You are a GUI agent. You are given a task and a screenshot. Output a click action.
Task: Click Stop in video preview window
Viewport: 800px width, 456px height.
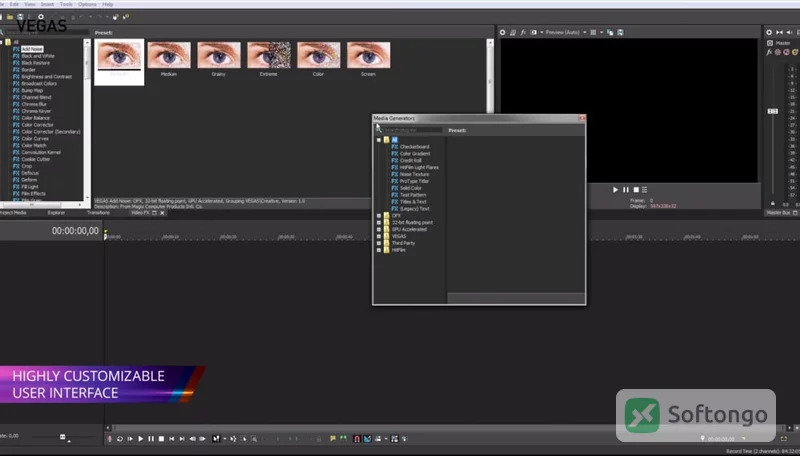(636, 190)
